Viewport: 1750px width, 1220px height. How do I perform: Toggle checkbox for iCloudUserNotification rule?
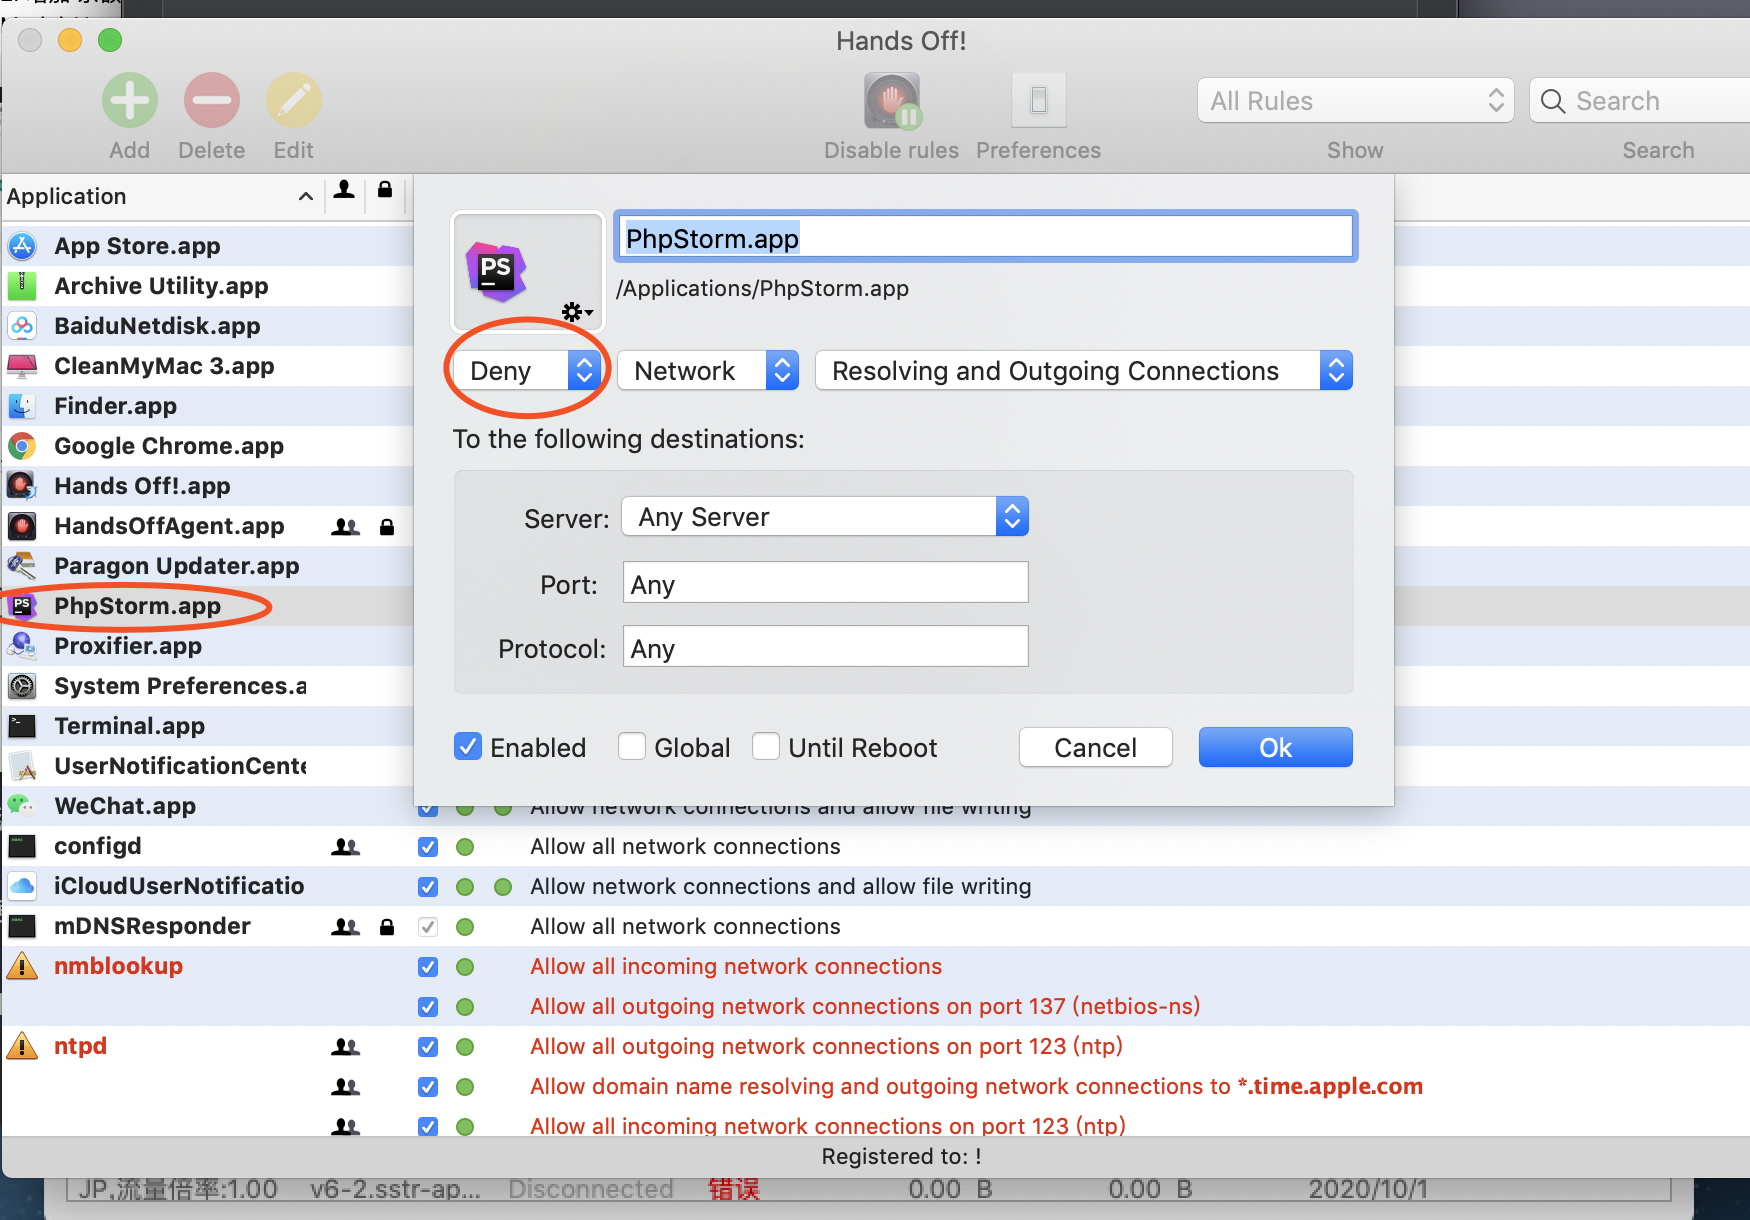[428, 887]
